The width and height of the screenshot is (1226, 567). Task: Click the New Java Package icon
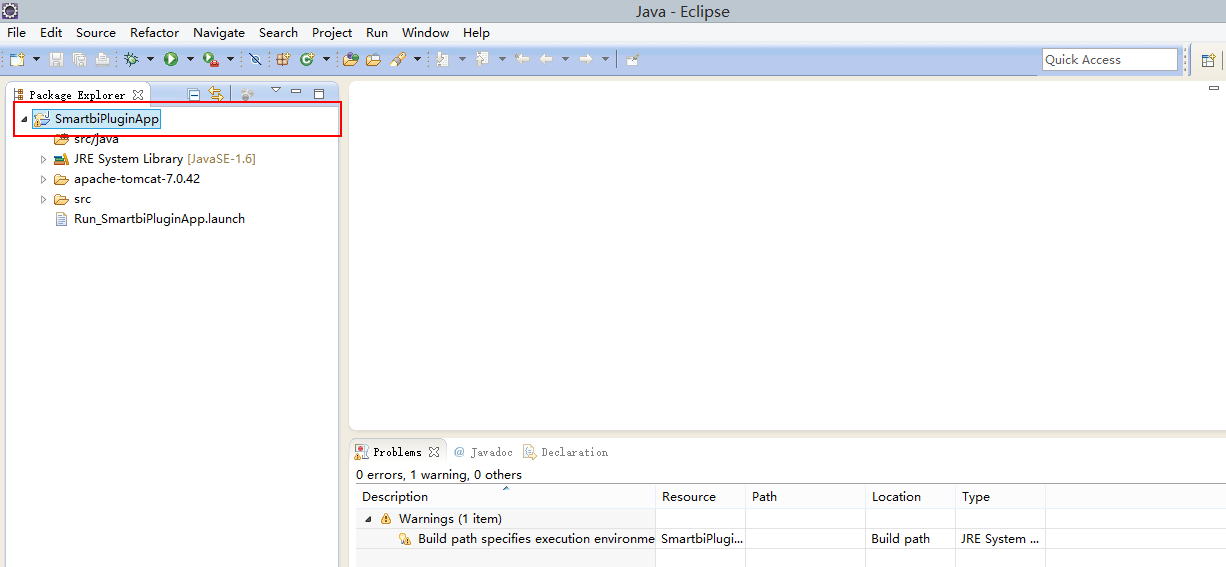point(283,60)
